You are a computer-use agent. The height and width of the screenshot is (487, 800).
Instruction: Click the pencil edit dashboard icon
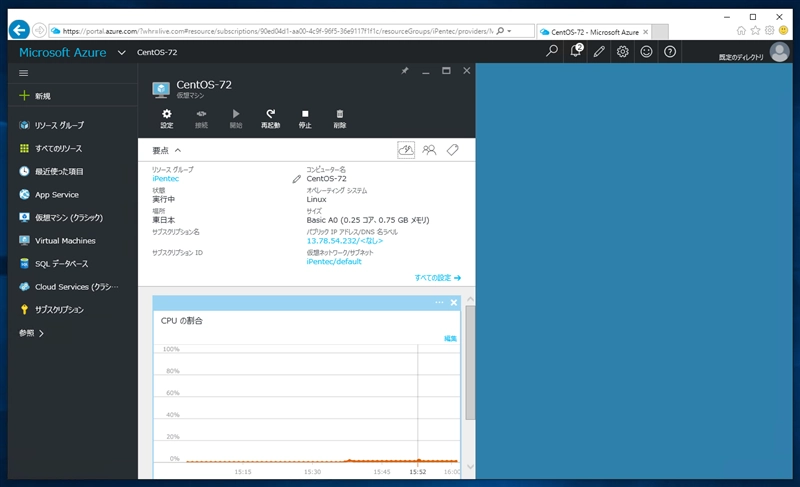coord(599,52)
